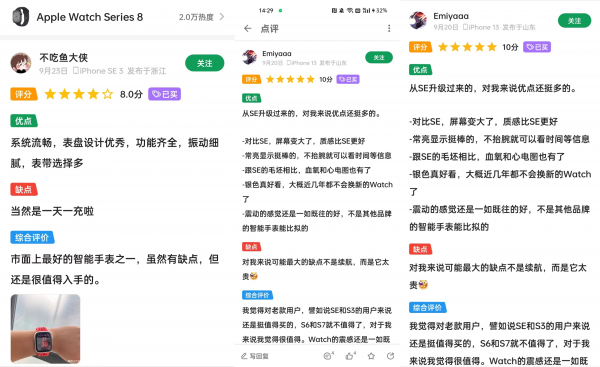The width and height of the screenshot is (600, 367).
Task: Tap battery indicator in phone status bar
Action: point(379,11)
